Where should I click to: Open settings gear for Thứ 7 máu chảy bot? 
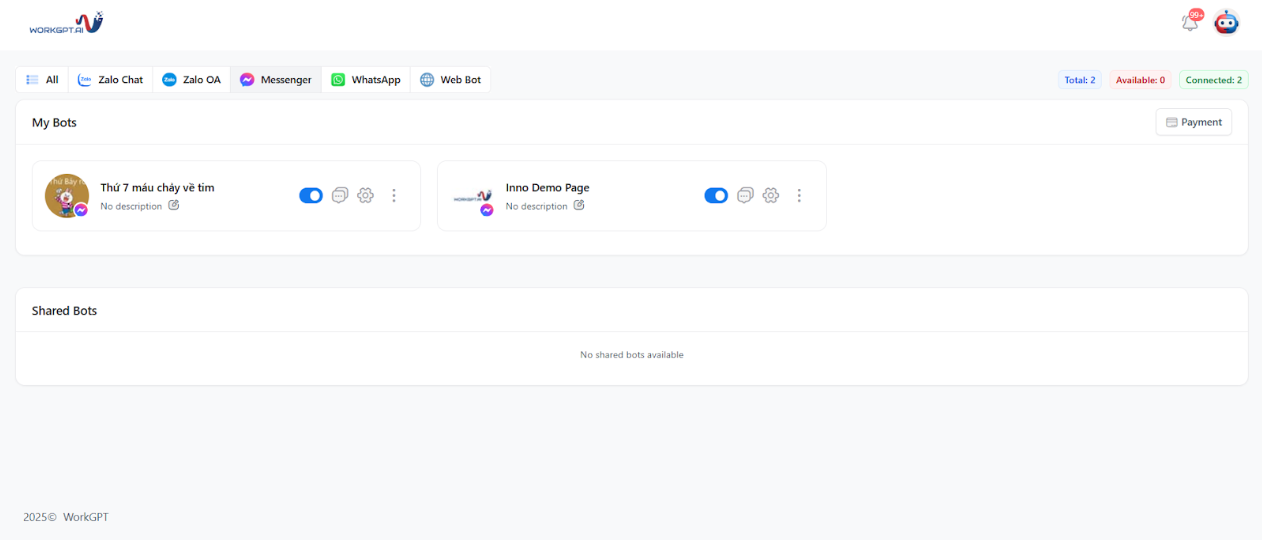click(x=366, y=195)
